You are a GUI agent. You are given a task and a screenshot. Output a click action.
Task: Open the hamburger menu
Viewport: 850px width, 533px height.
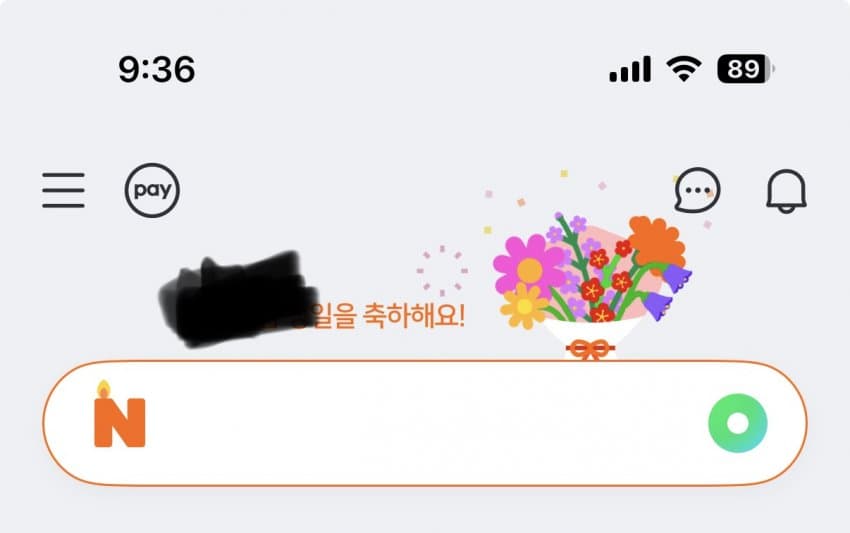(63, 190)
